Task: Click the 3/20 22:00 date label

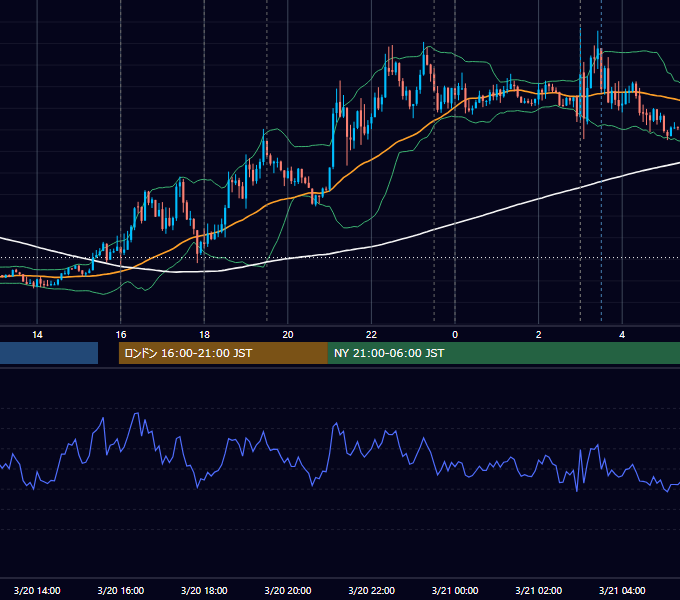Action: (372, 590)
